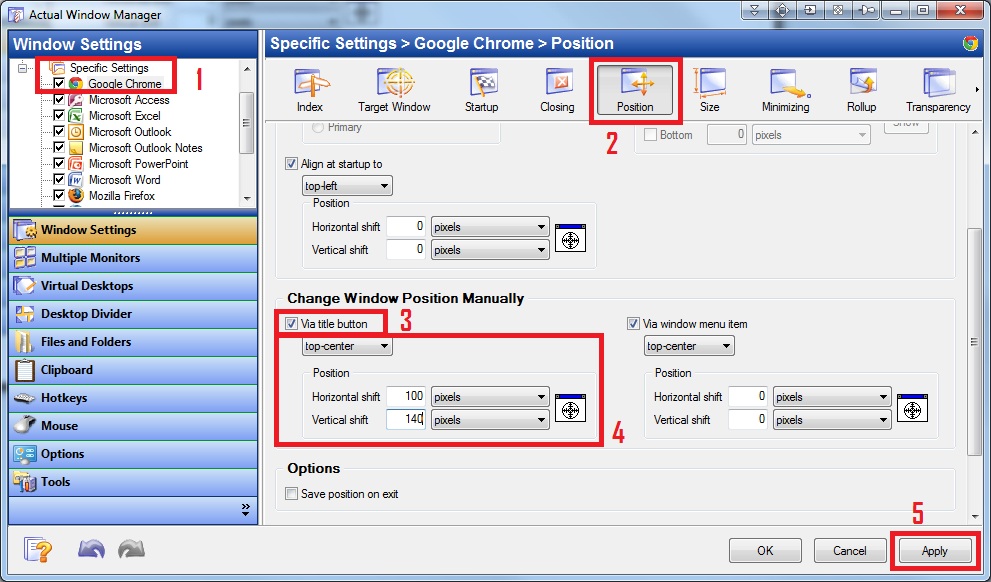This screenshot has height=582, width=991.
Task: Collapse the Specific Settings tree node
Action: (x=23, y=68)
